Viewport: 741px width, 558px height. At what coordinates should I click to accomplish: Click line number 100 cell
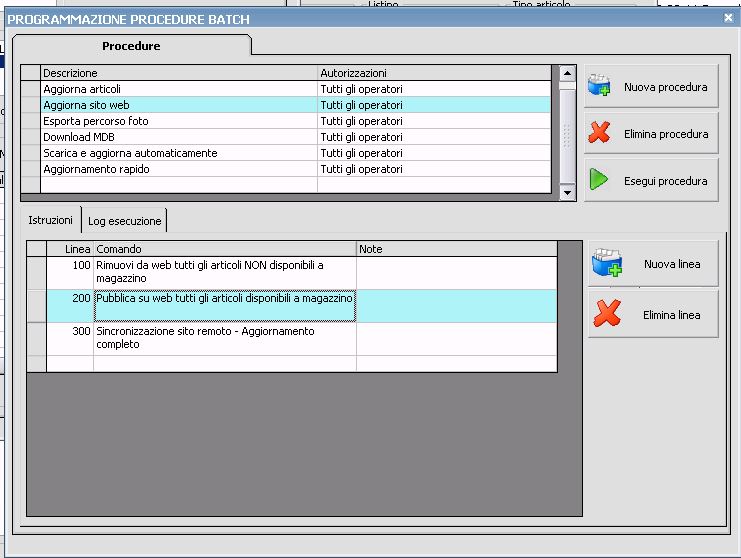(70, 273)
